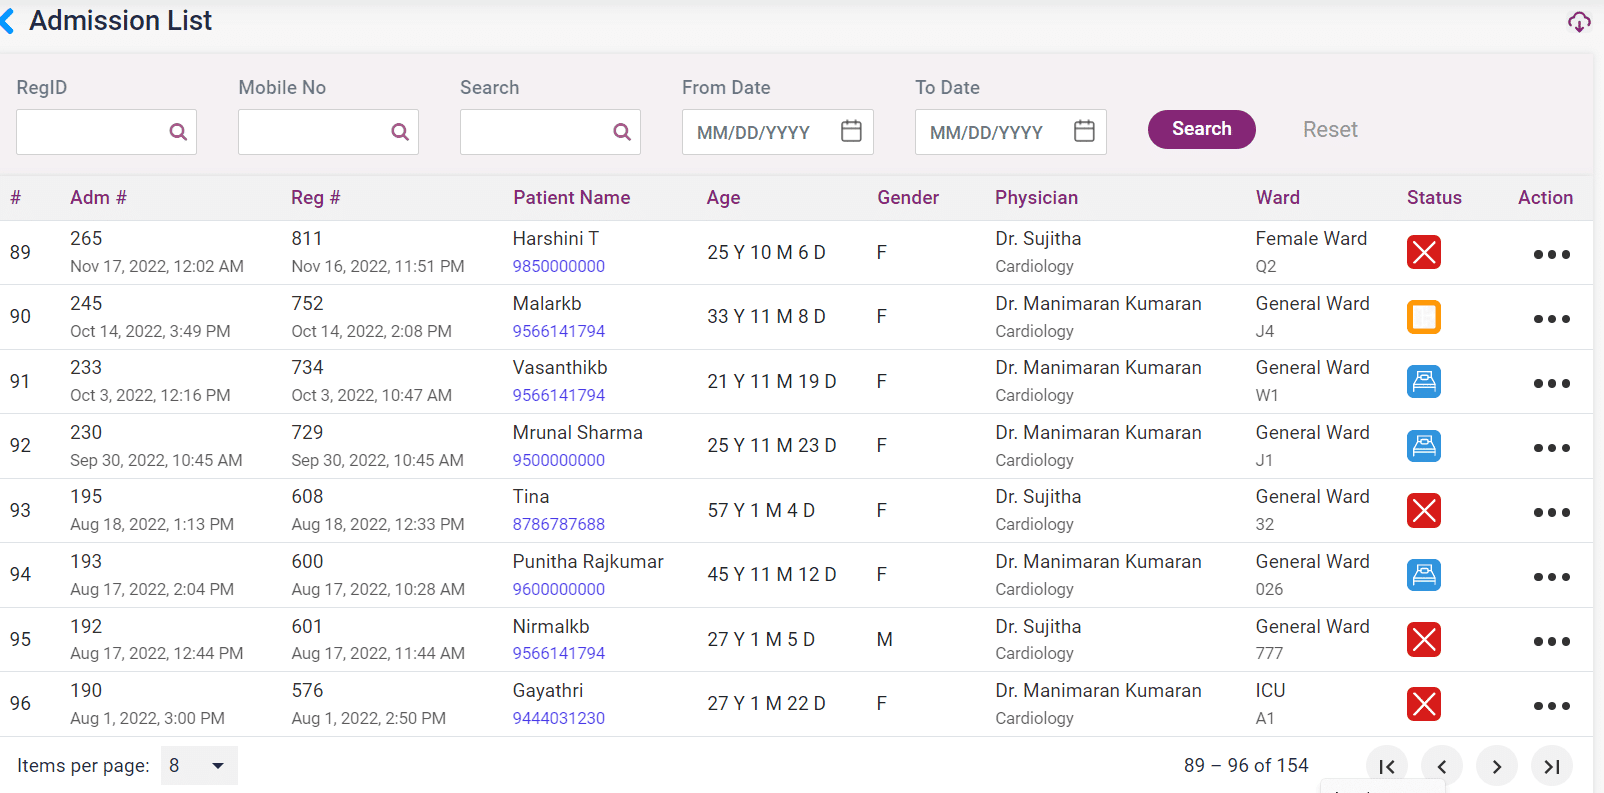This screenshot has height=793, width=1604.
Task: Click into the general Search text field
Action: click(x=535, y=132)
